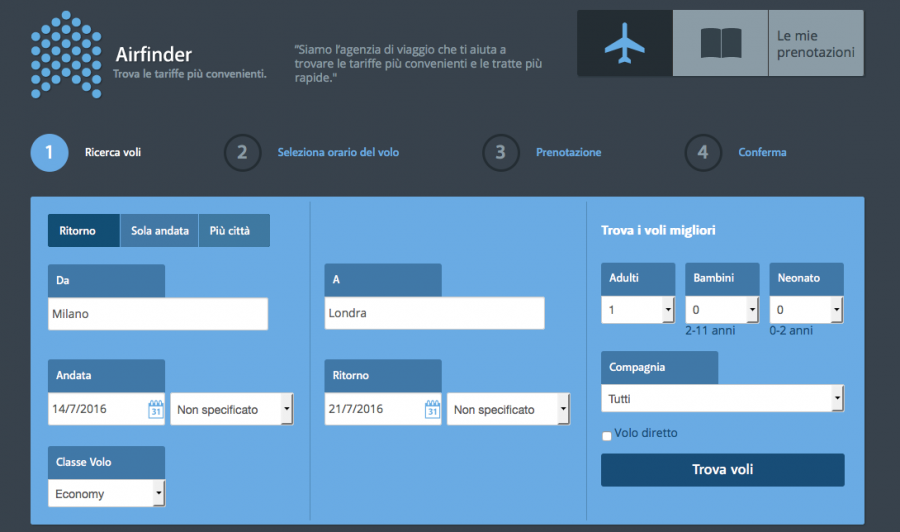The image size is (900, 532).
Task: Select the Sola andata tab
Action: coord(159,231)
